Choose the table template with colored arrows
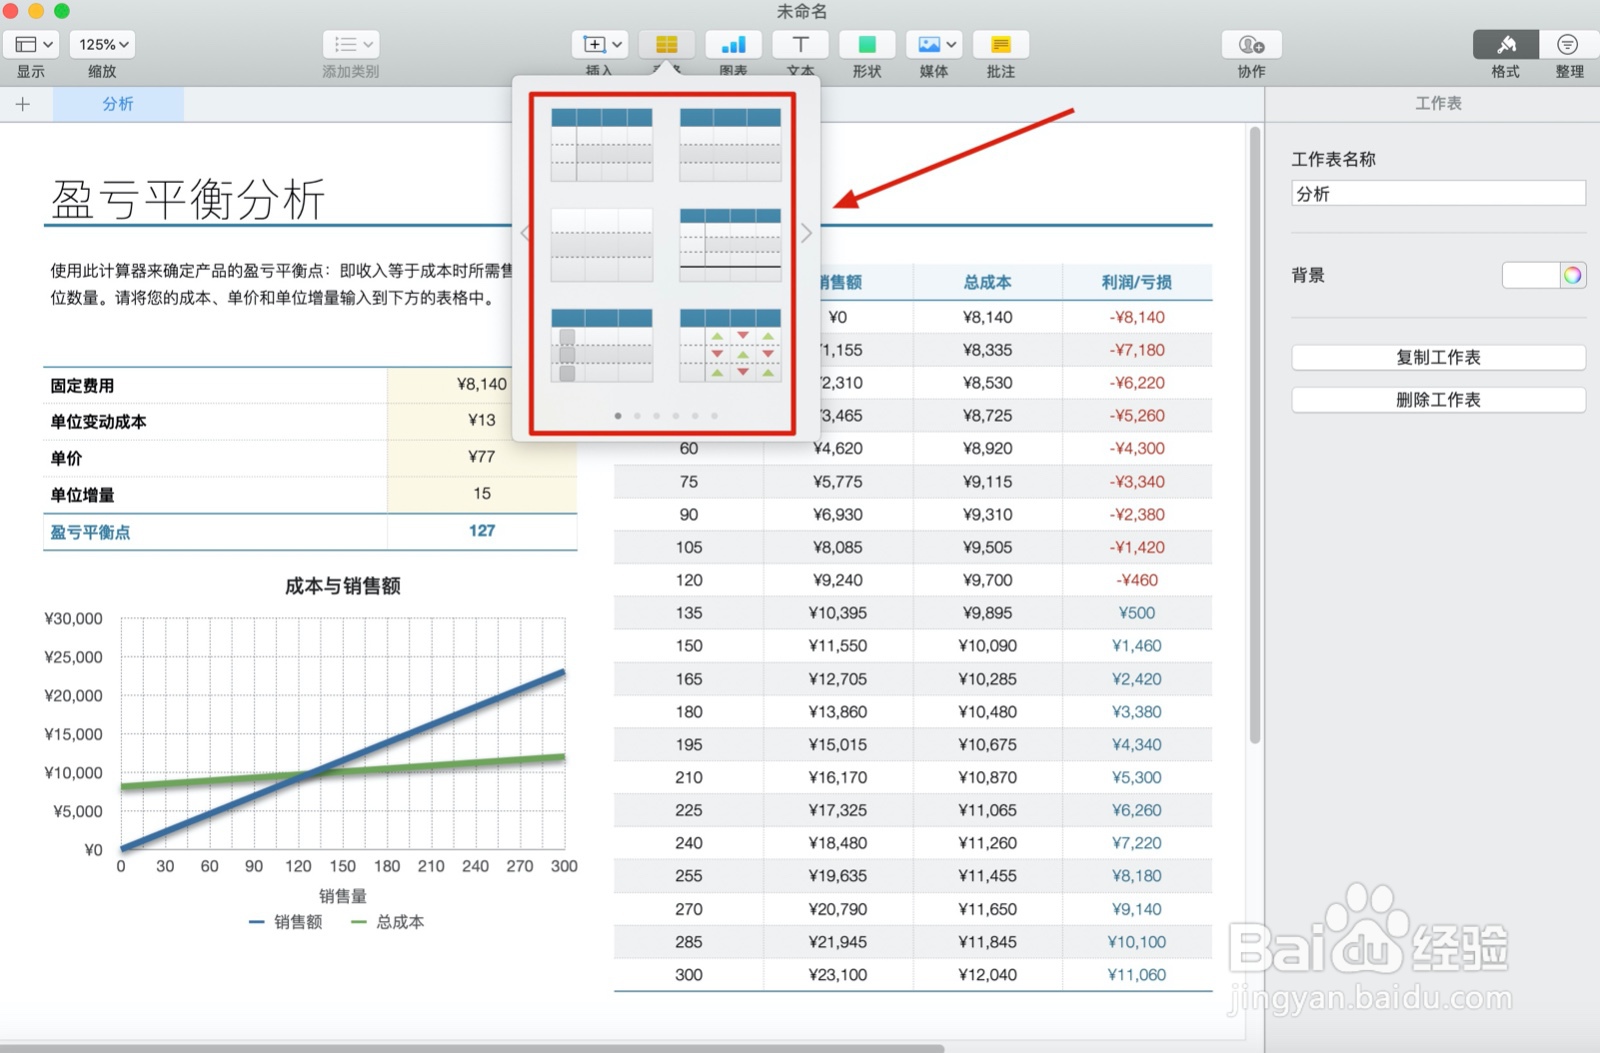The height and width of the screenshot is (1053, 1600). point(730,345)
